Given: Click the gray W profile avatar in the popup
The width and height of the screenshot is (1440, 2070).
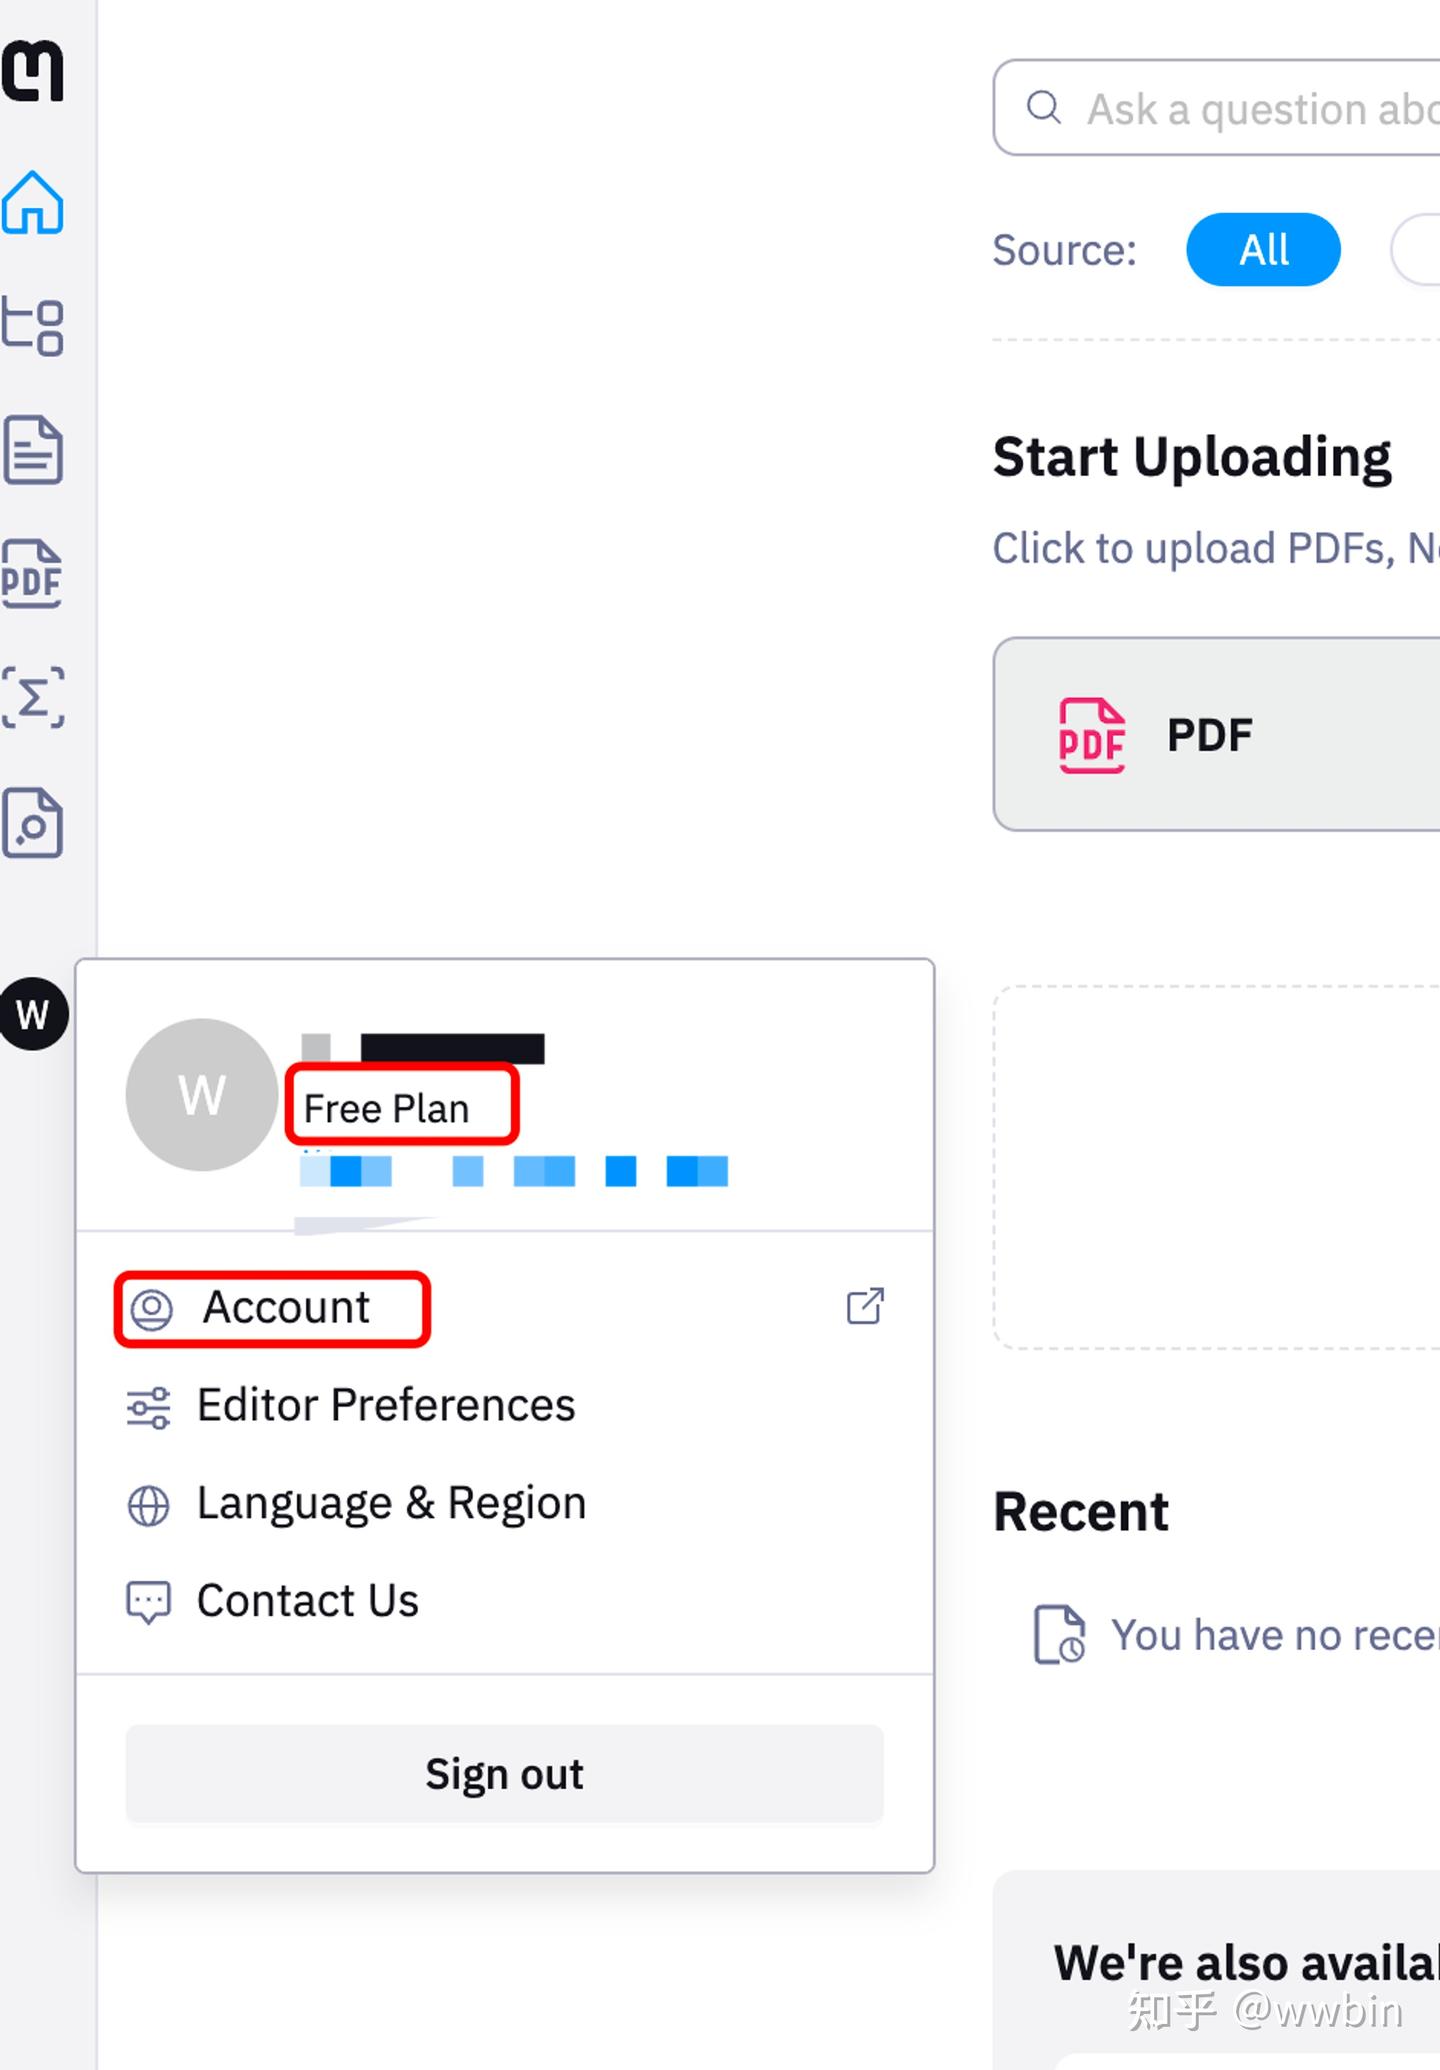Looking at the screenshot, I should pyautogui.click(x=202, y=1095).
